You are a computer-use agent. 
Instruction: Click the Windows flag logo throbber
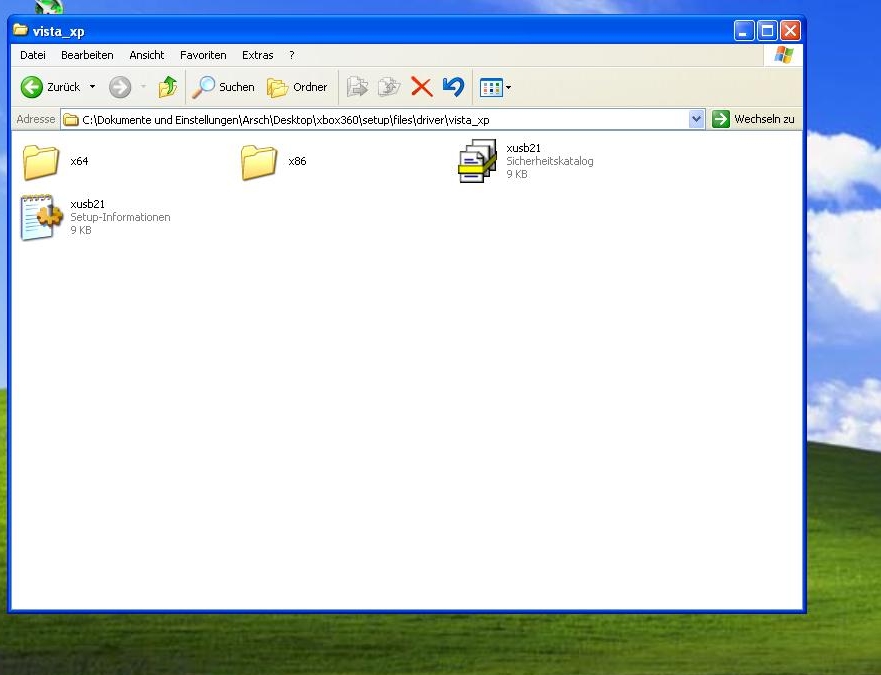783,55
